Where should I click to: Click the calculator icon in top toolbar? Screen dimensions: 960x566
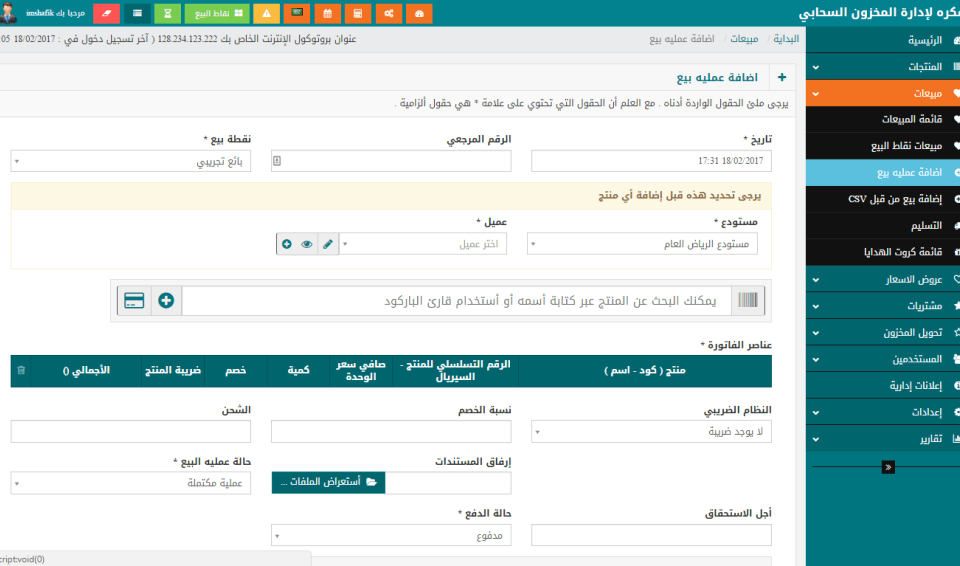point(357,13)
